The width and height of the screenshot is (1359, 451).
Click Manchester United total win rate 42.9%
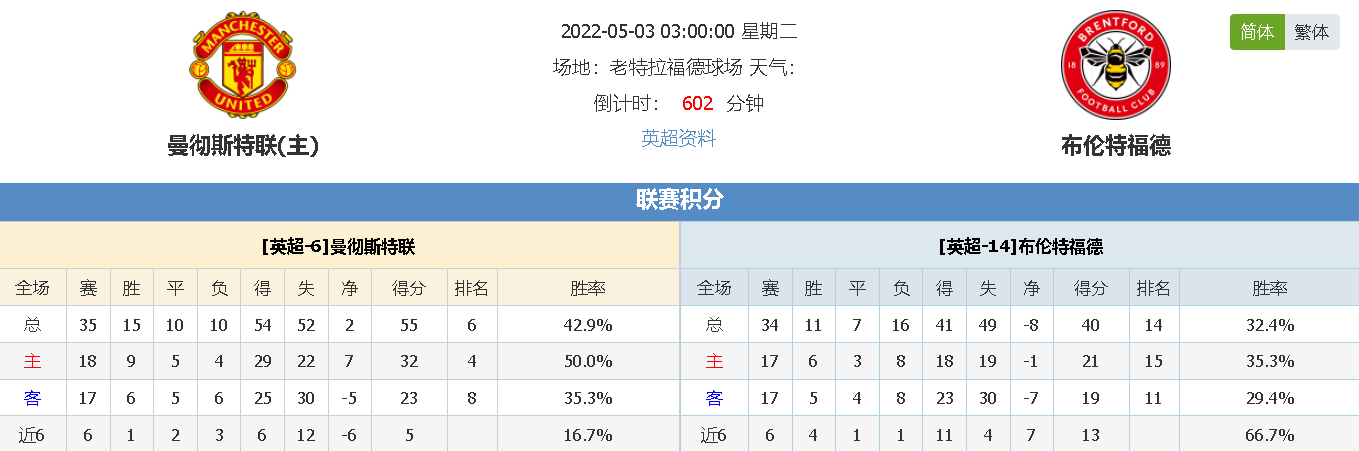point(588,325)
